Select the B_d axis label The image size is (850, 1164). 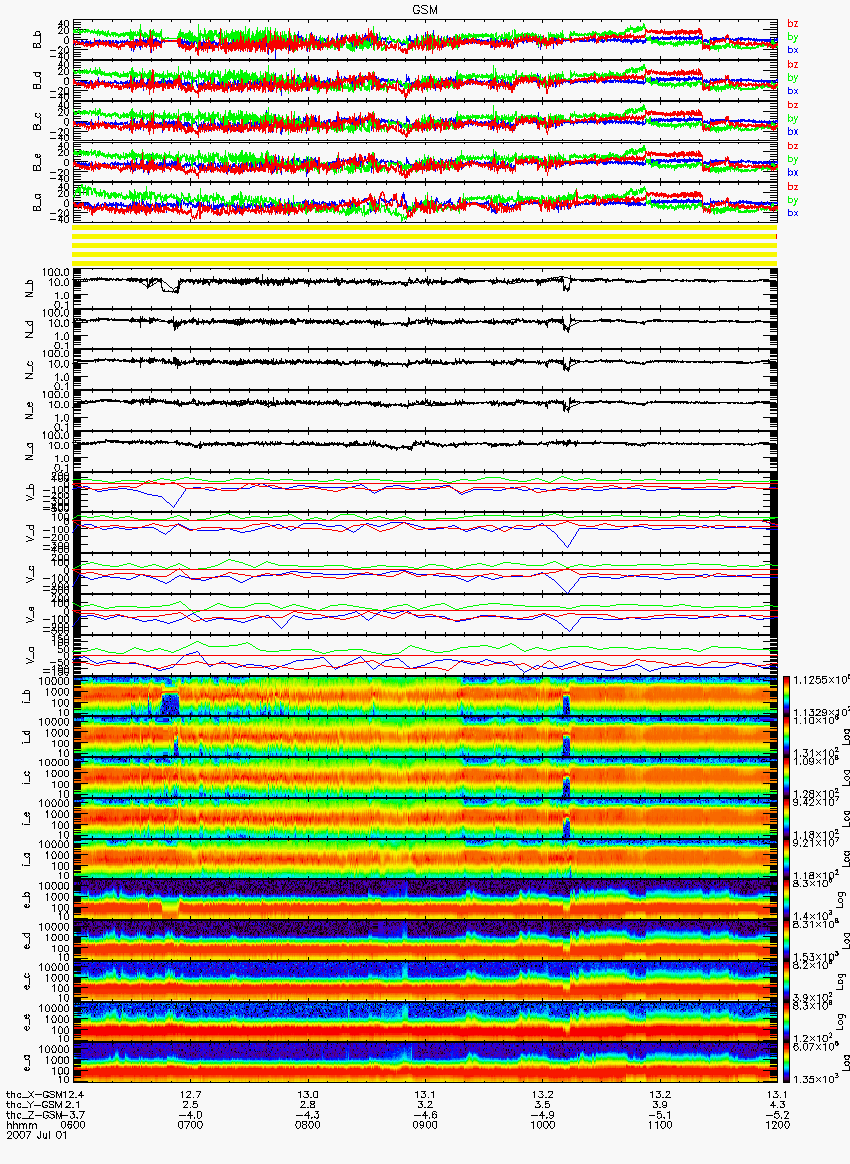(x=38, y=81)
